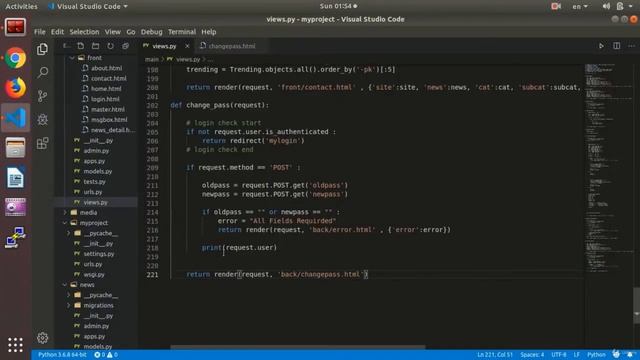Open the Extensions view
The height and width of the screenshot is (360, 640).
(x=42, y=143)
